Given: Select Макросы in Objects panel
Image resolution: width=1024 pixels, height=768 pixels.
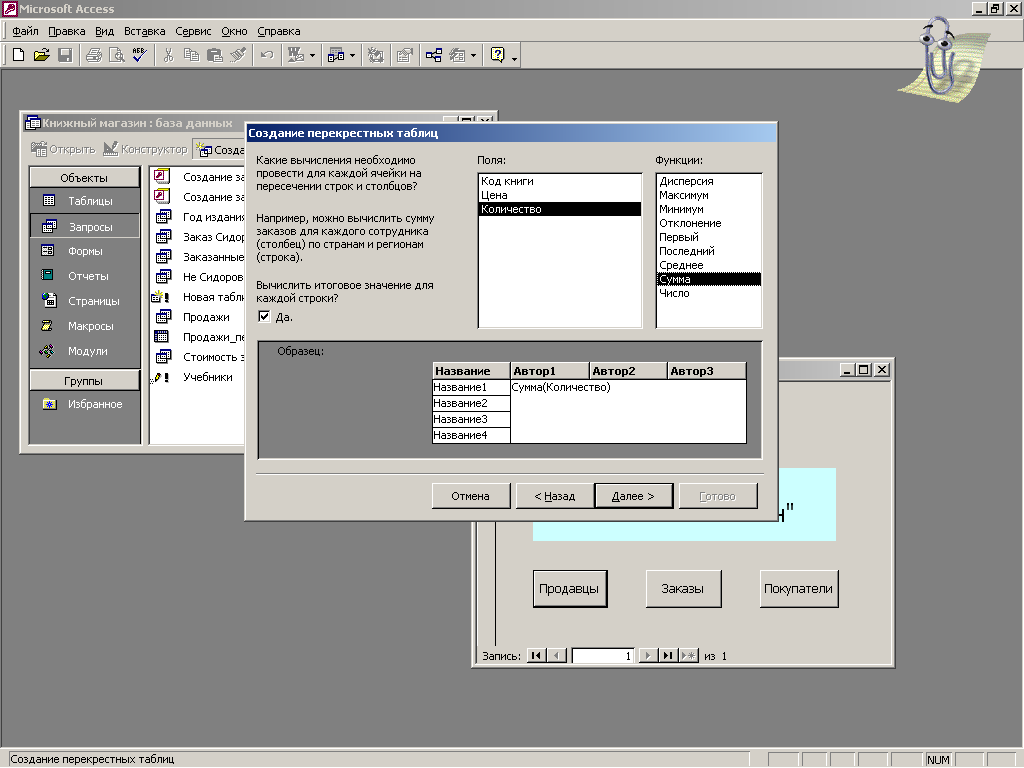Looking at the screenshot, I should click(84, 325).
